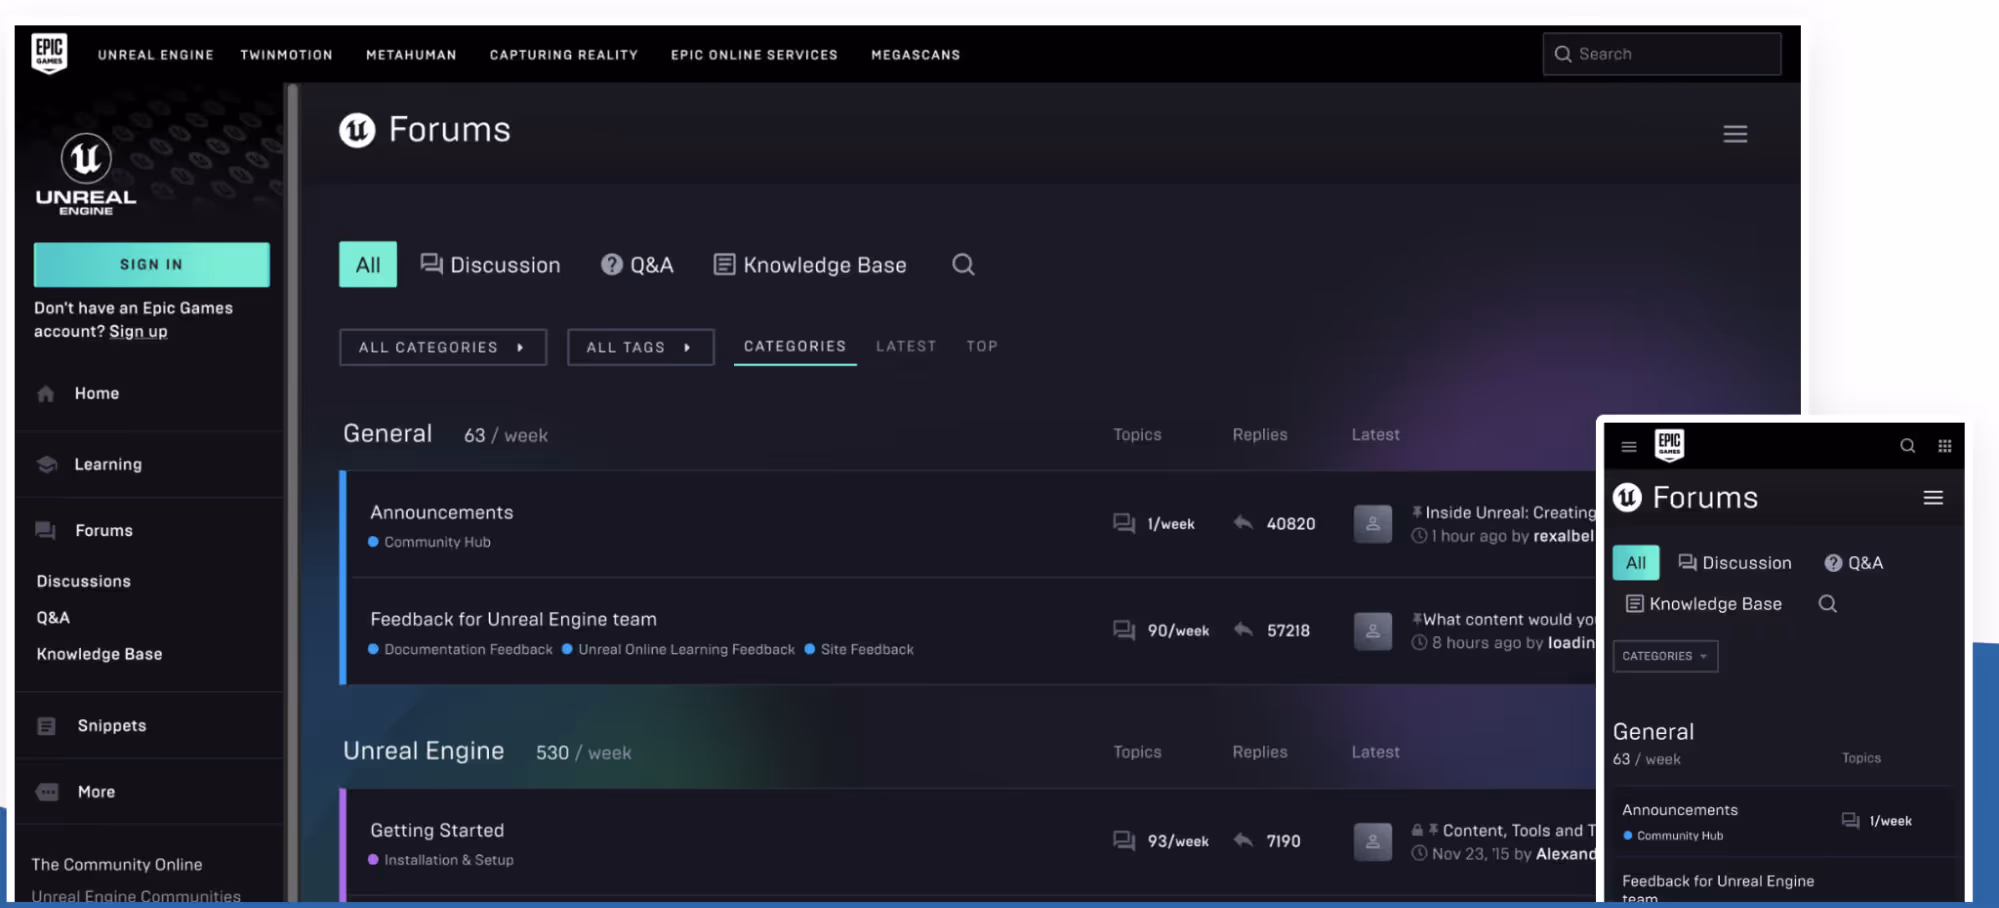Open the CATEGORIES dropdown in mobile preview
Image resolution: width=1999 pixels, height=908 pixels.
click(1665, 656)
